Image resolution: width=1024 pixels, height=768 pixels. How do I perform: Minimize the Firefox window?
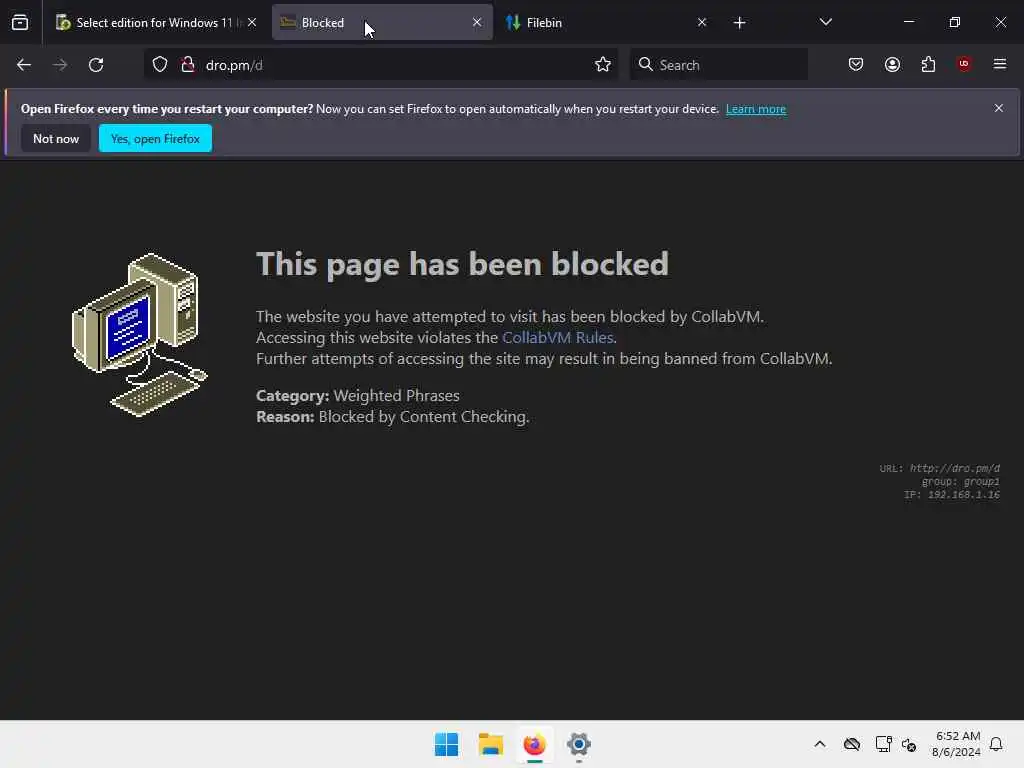[908, 22]
